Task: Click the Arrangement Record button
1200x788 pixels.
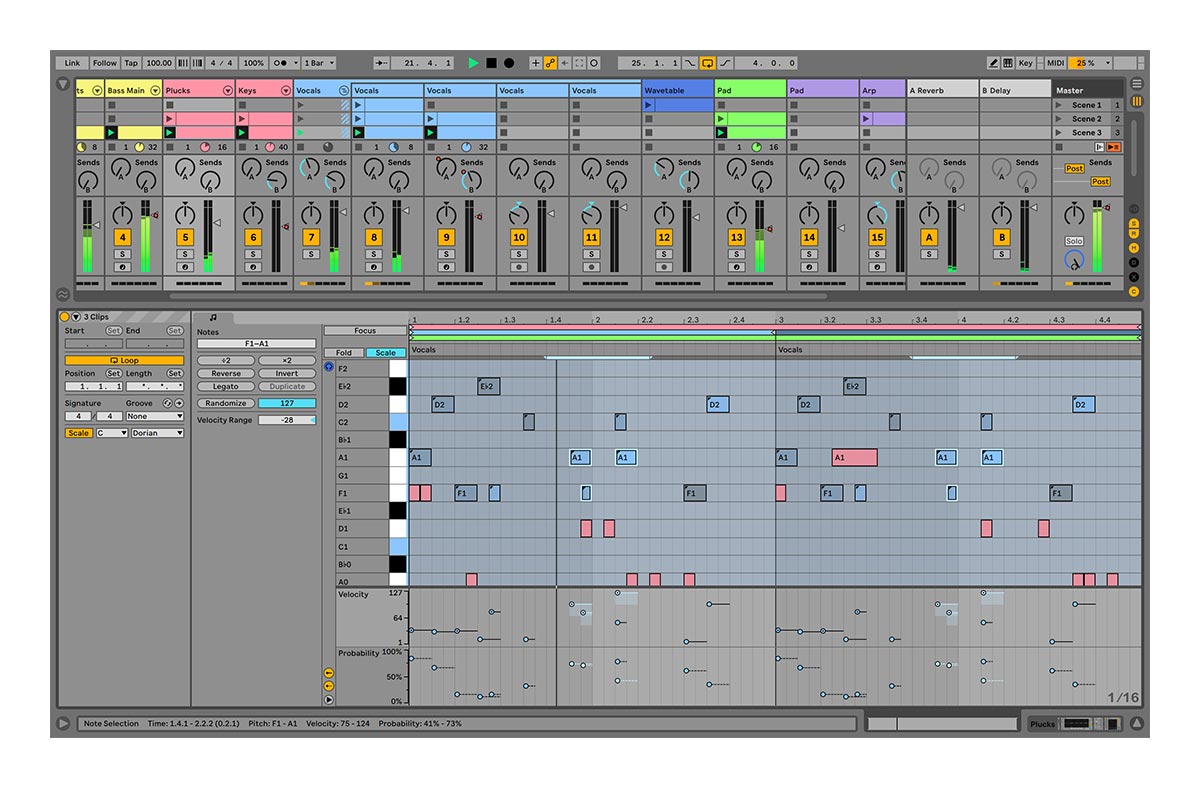Action: click(x=509, y=63)
